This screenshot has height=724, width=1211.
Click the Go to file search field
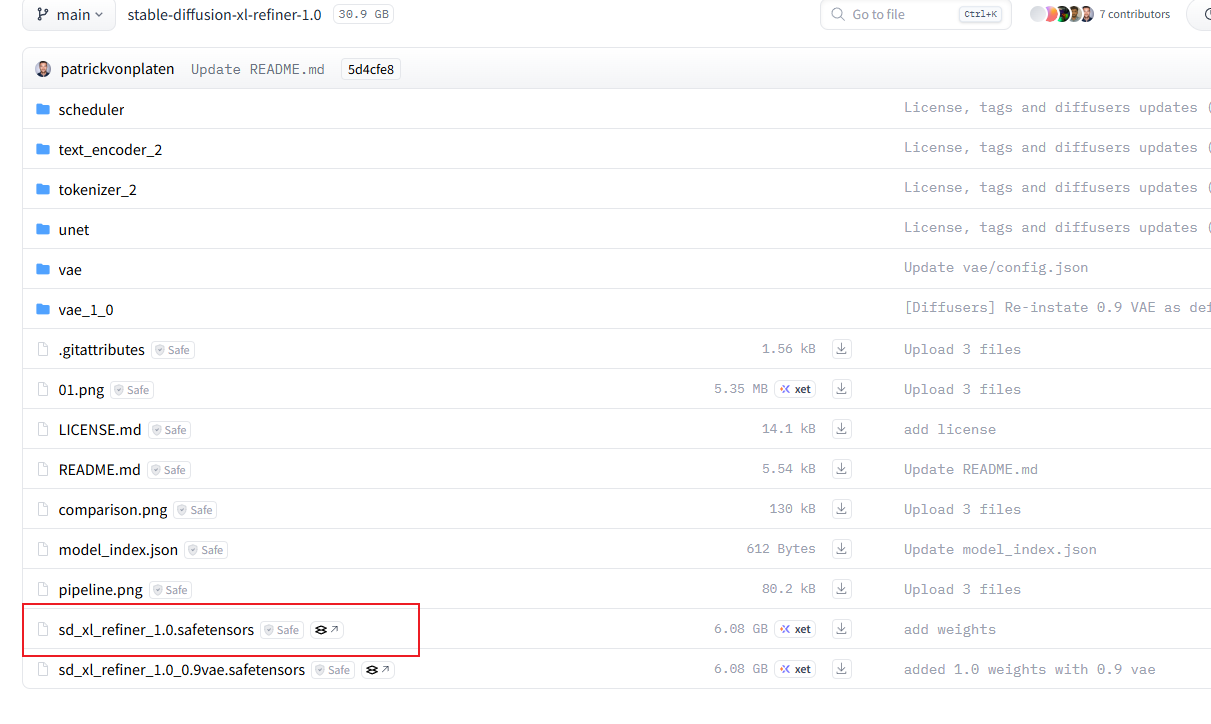(x=915, y=15)
